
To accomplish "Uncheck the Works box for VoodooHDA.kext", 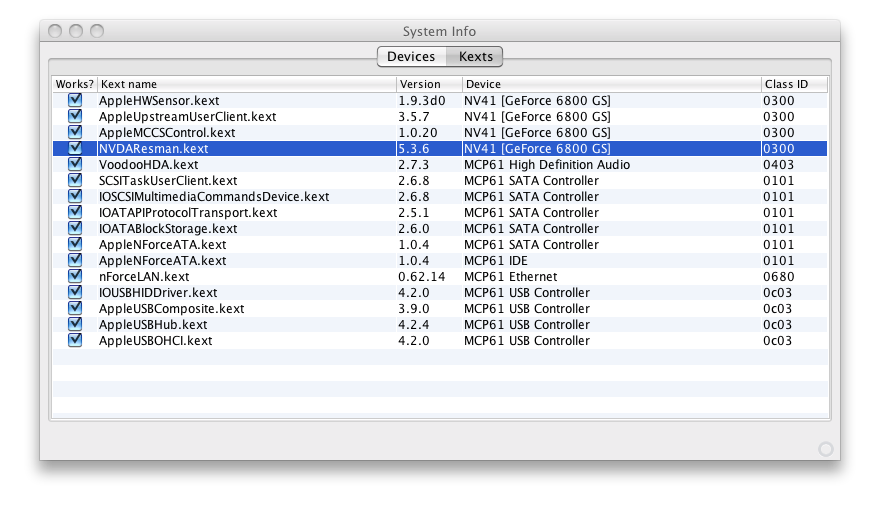I will point(75,164).
